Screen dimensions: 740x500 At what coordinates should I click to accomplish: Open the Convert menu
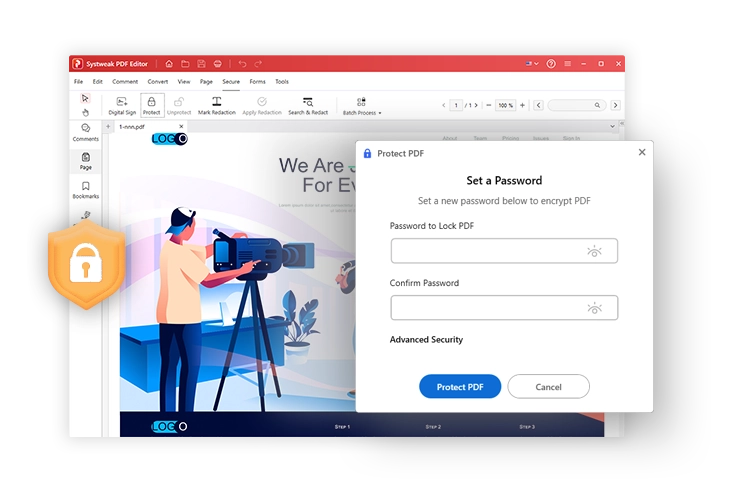tap(158, 82)
